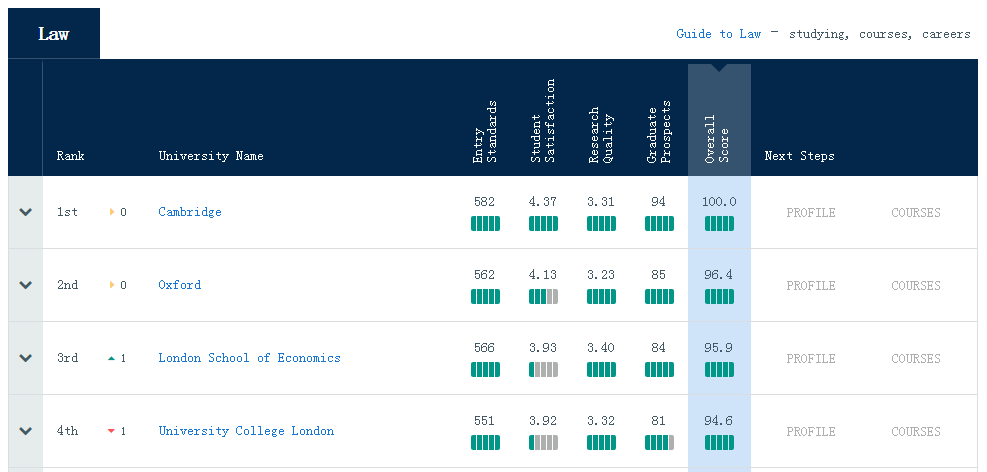Select the 3rd rank label
This screenshot has height=472, width=987.
click(67, 358)
